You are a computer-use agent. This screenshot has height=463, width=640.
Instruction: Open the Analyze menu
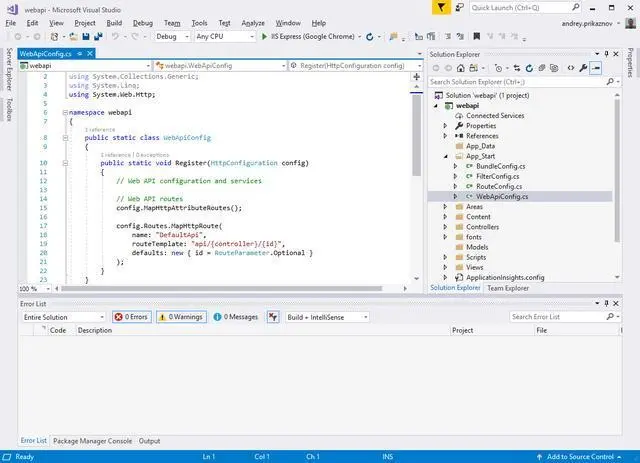pyautogui.click(x=253, y=22)
